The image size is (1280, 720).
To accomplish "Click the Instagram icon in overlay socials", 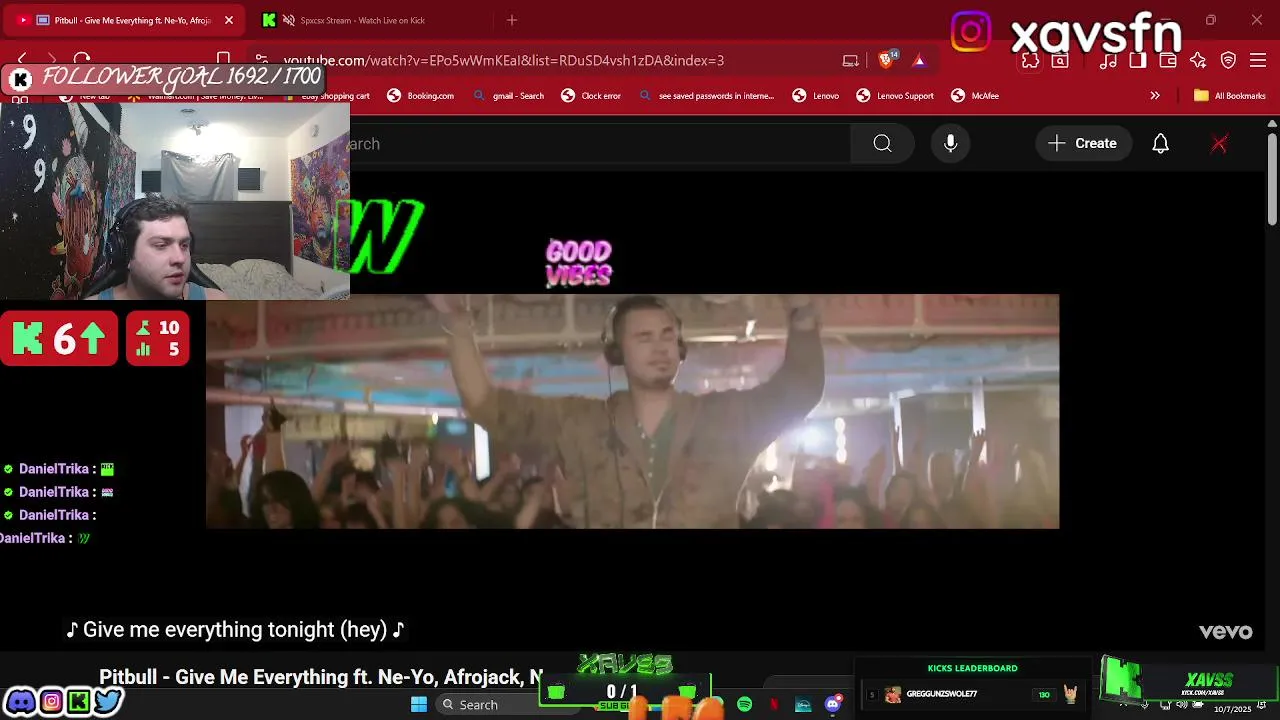I will [x=50, y=701].
